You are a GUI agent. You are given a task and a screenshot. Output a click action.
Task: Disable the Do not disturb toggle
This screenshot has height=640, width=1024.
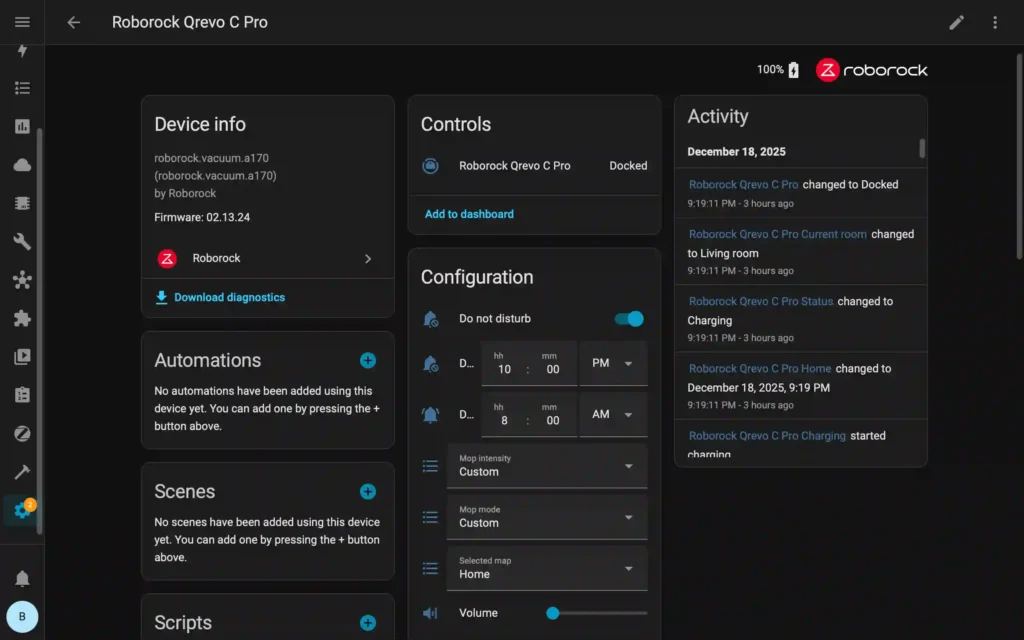628,318
